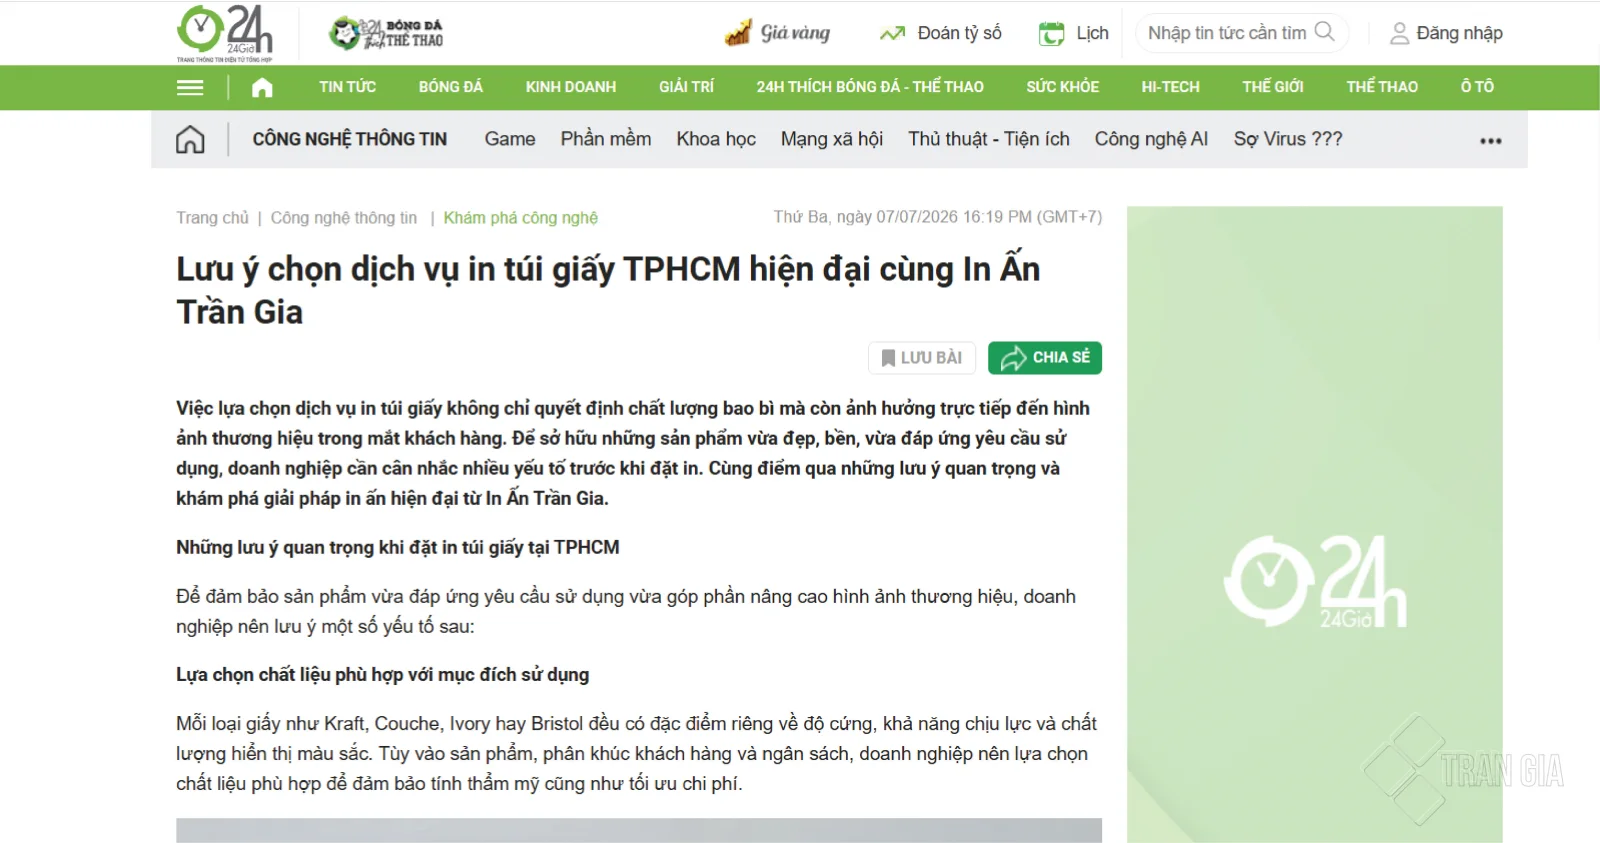This screenshot has width=1600, height=843.
Task: Open the Lịch calendar icon
Action: tap(1052, 34)
